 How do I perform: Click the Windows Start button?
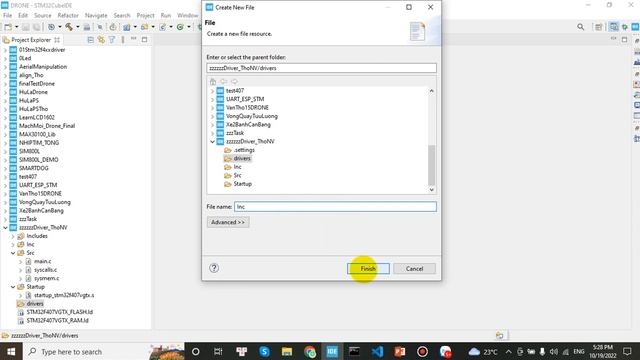point(11,351)
